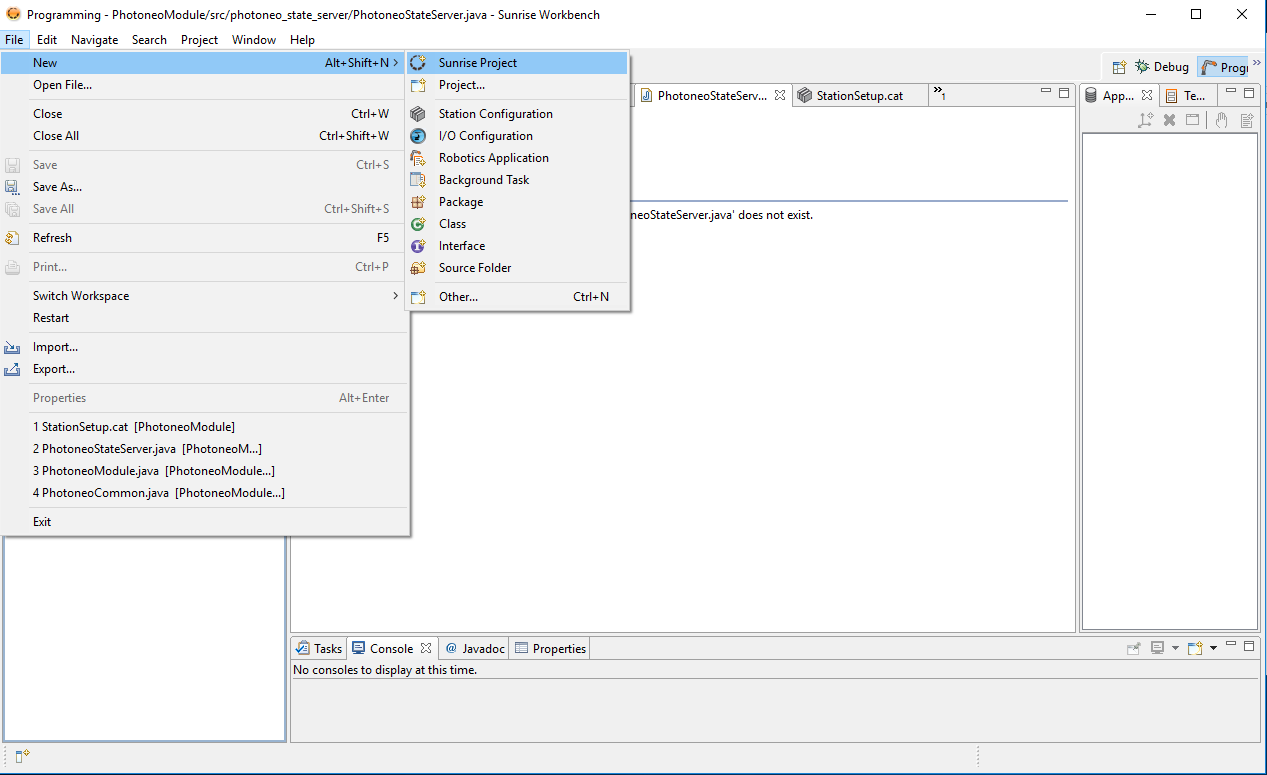Maximize the editor area

coord(1064,93)
